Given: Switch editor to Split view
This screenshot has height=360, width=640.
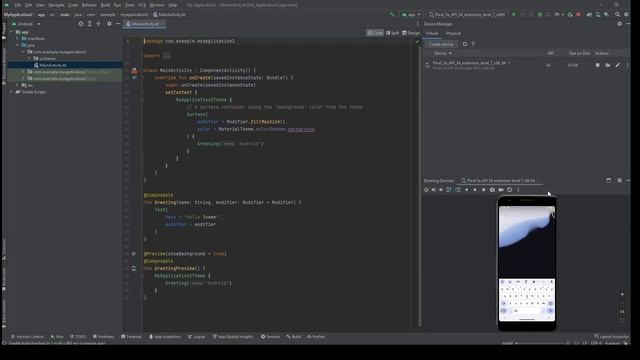Looking at the screenshot, I should [x=393, y=33].
